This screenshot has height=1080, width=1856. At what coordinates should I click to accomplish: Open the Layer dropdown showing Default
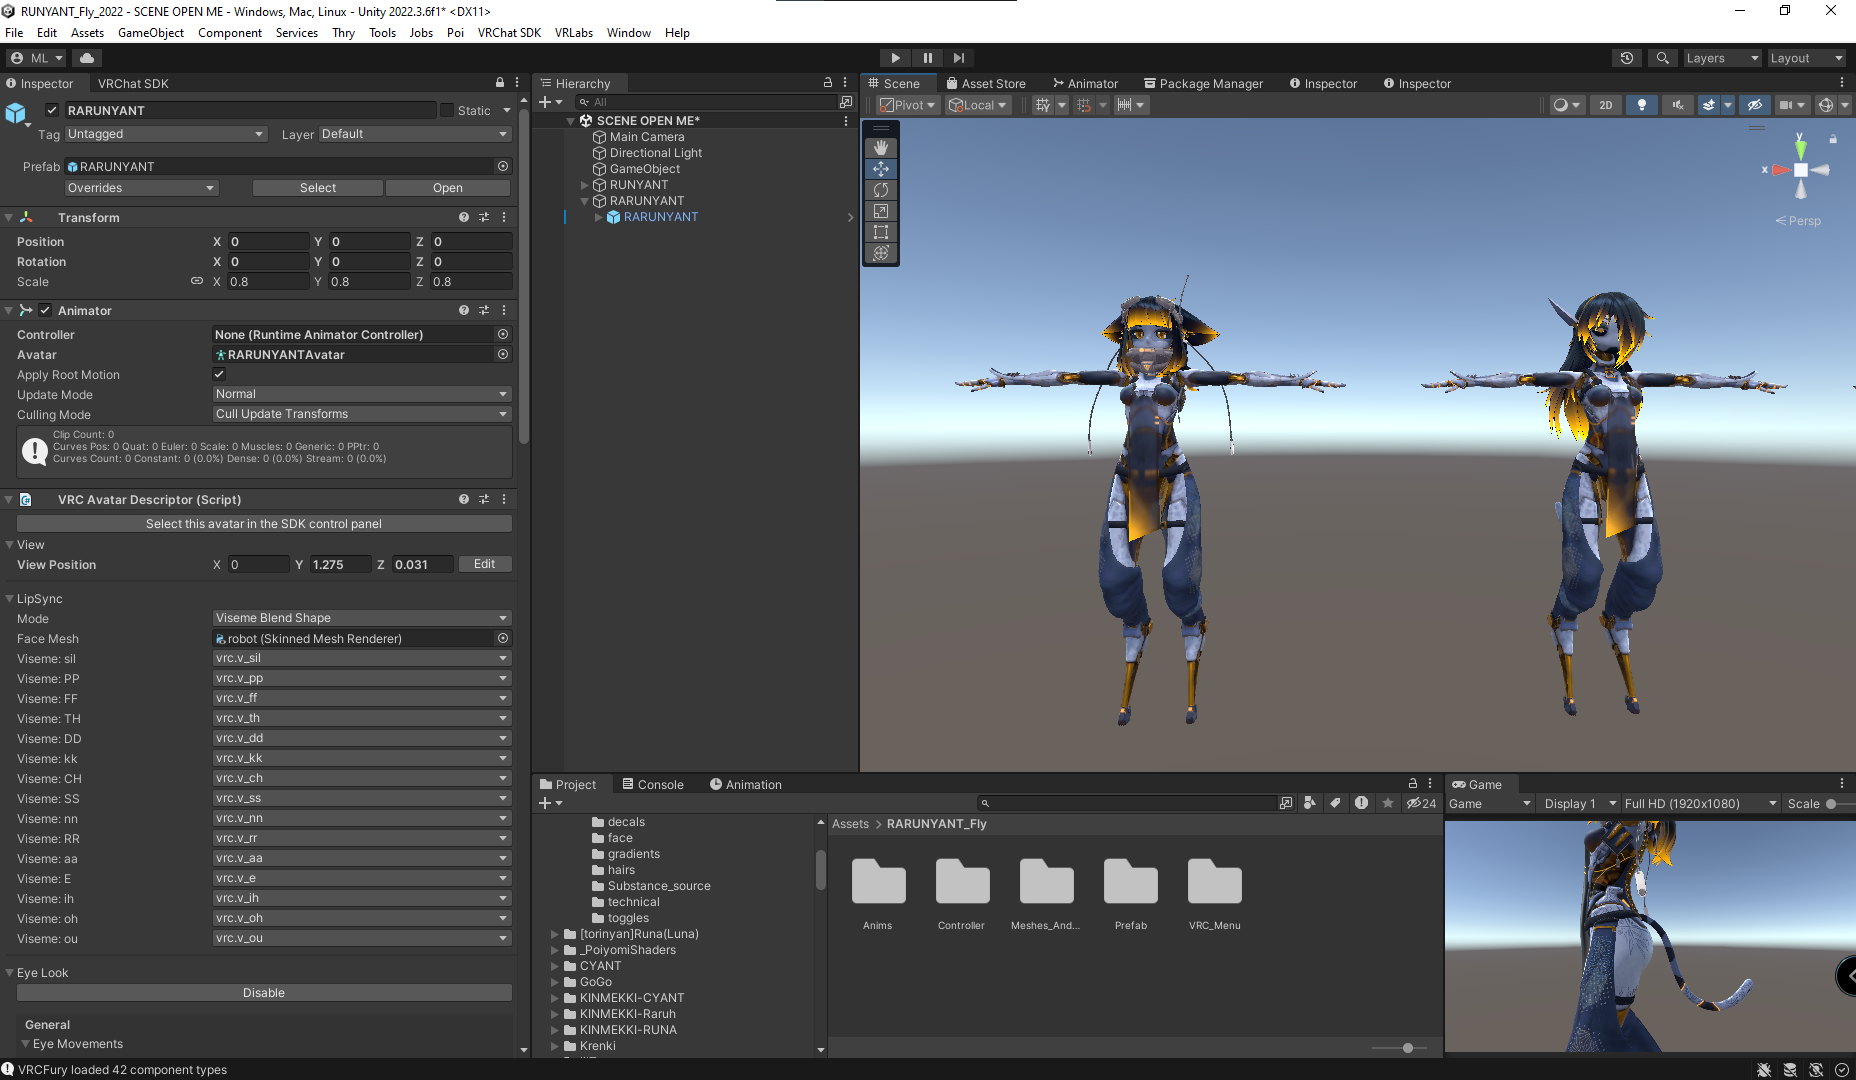click(x=415, y=134)
